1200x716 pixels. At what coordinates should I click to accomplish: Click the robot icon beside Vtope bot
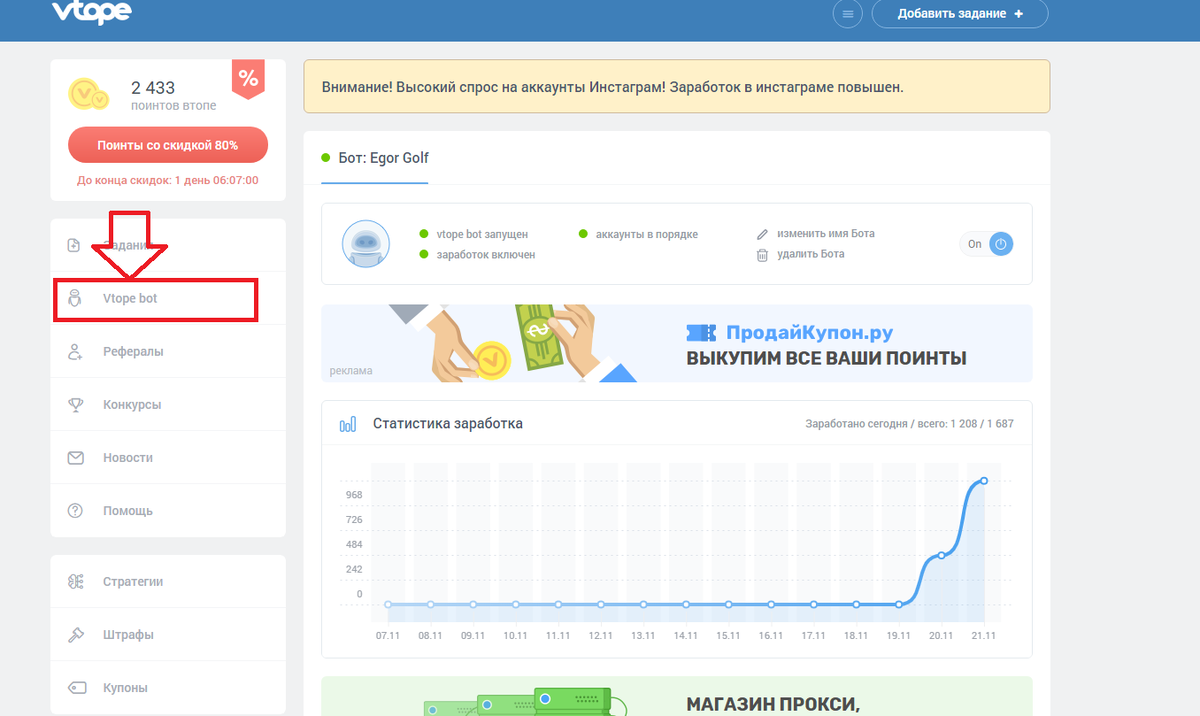click(74, 299)
